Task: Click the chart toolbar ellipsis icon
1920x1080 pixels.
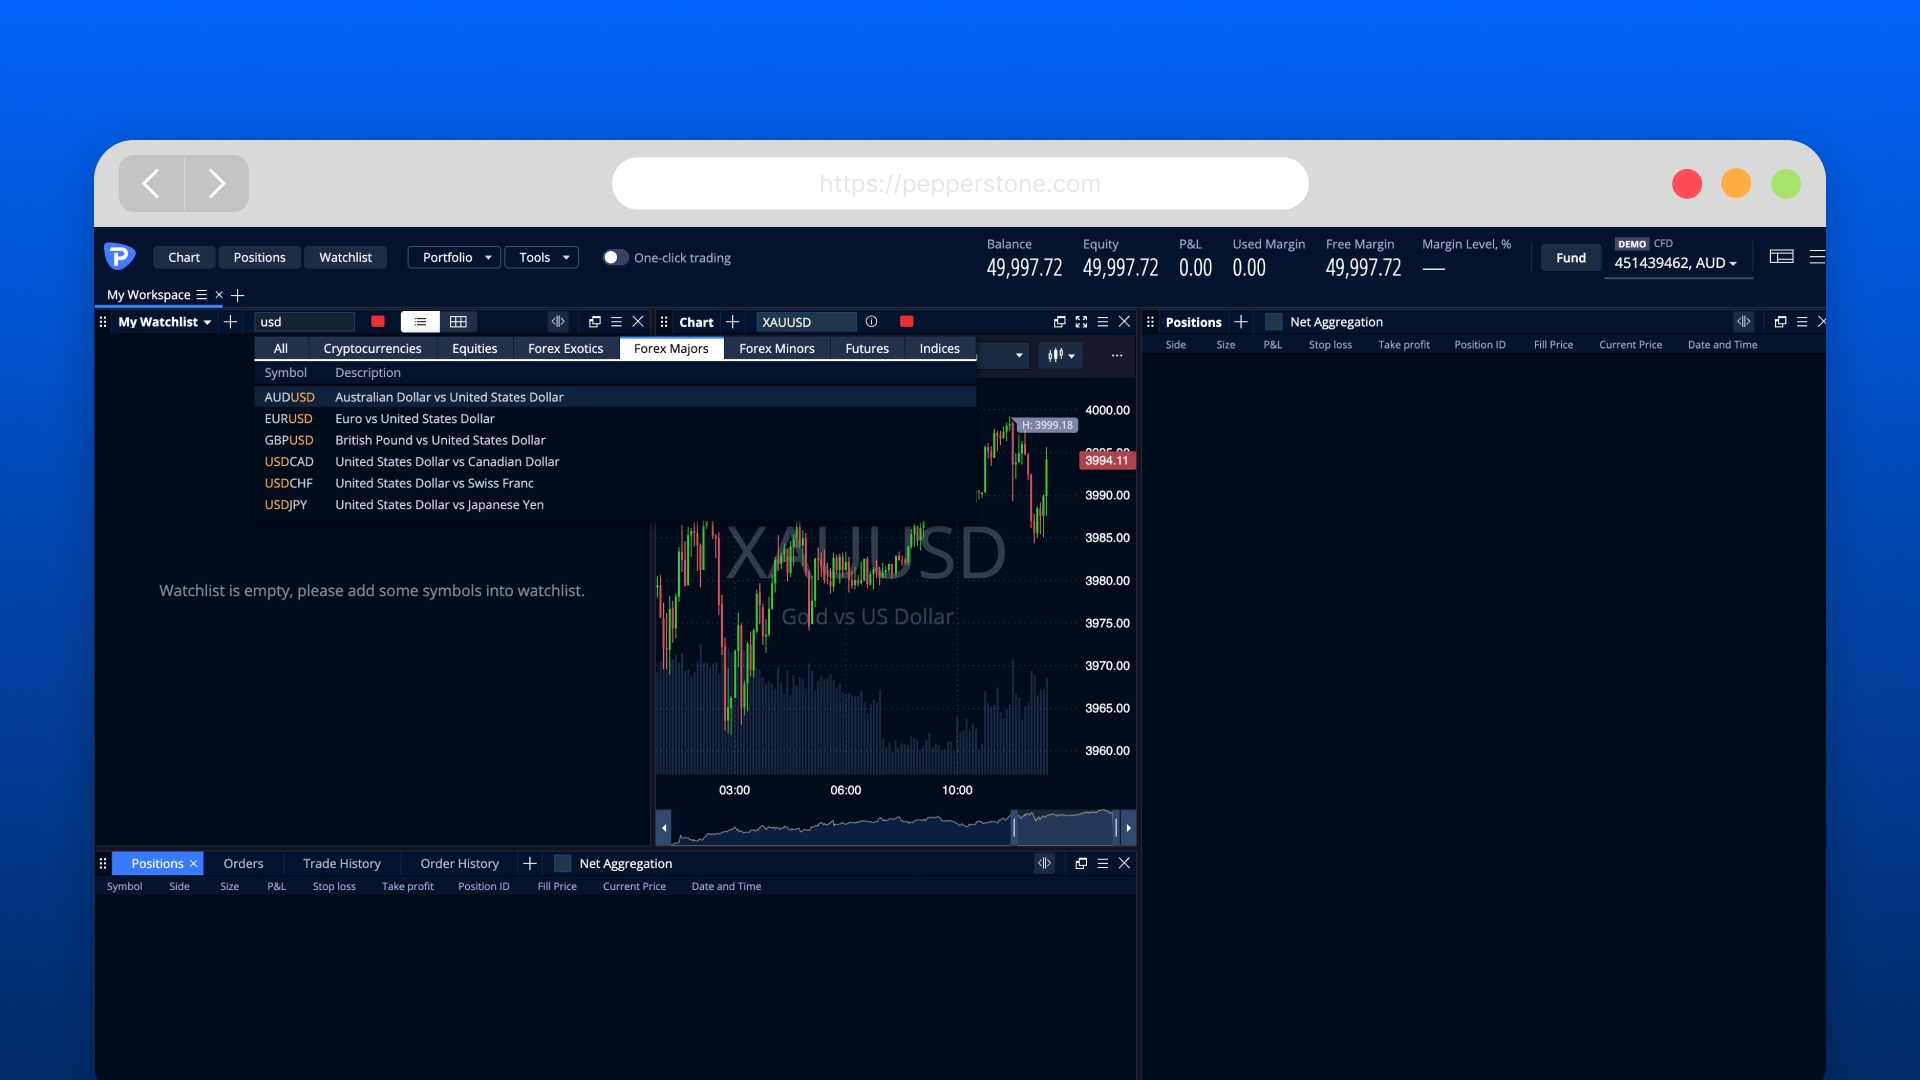Action: (x=1117, y=356)
